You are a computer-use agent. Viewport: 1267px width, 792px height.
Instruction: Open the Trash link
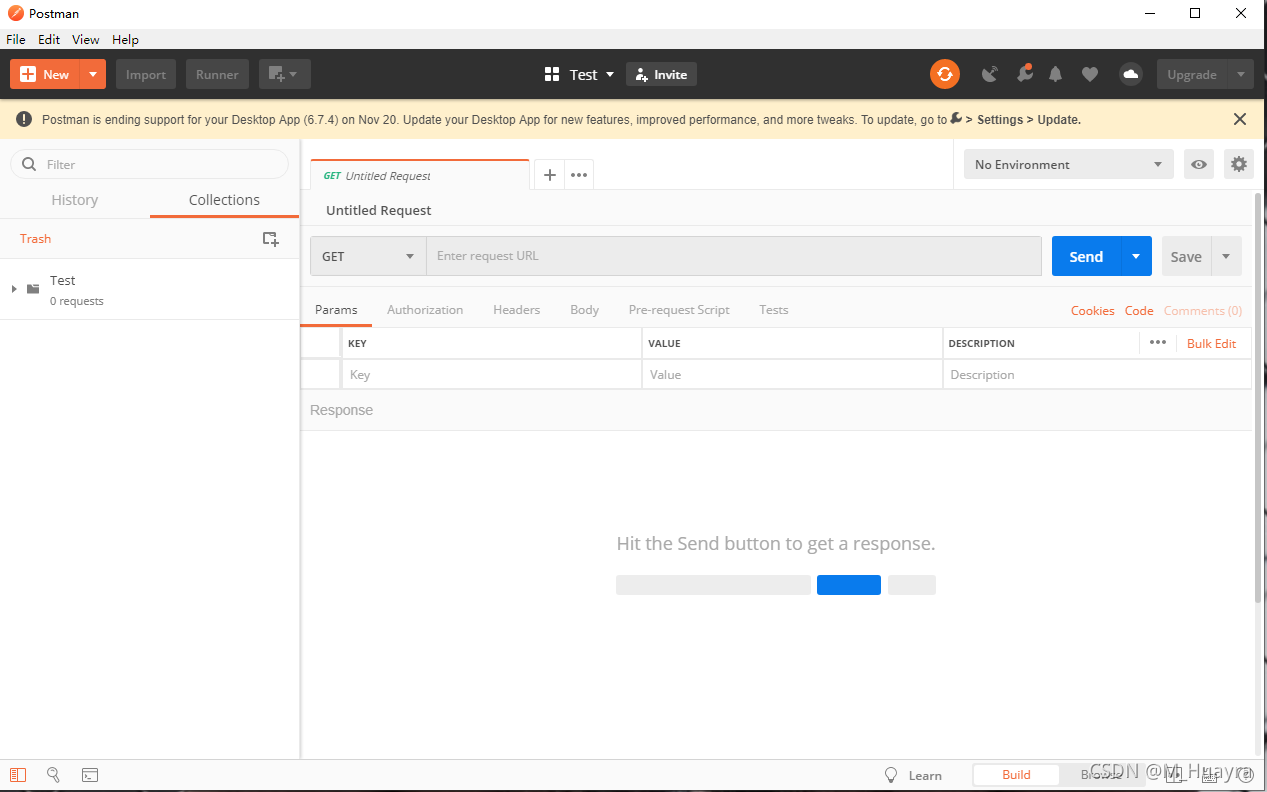click(35, 239)
